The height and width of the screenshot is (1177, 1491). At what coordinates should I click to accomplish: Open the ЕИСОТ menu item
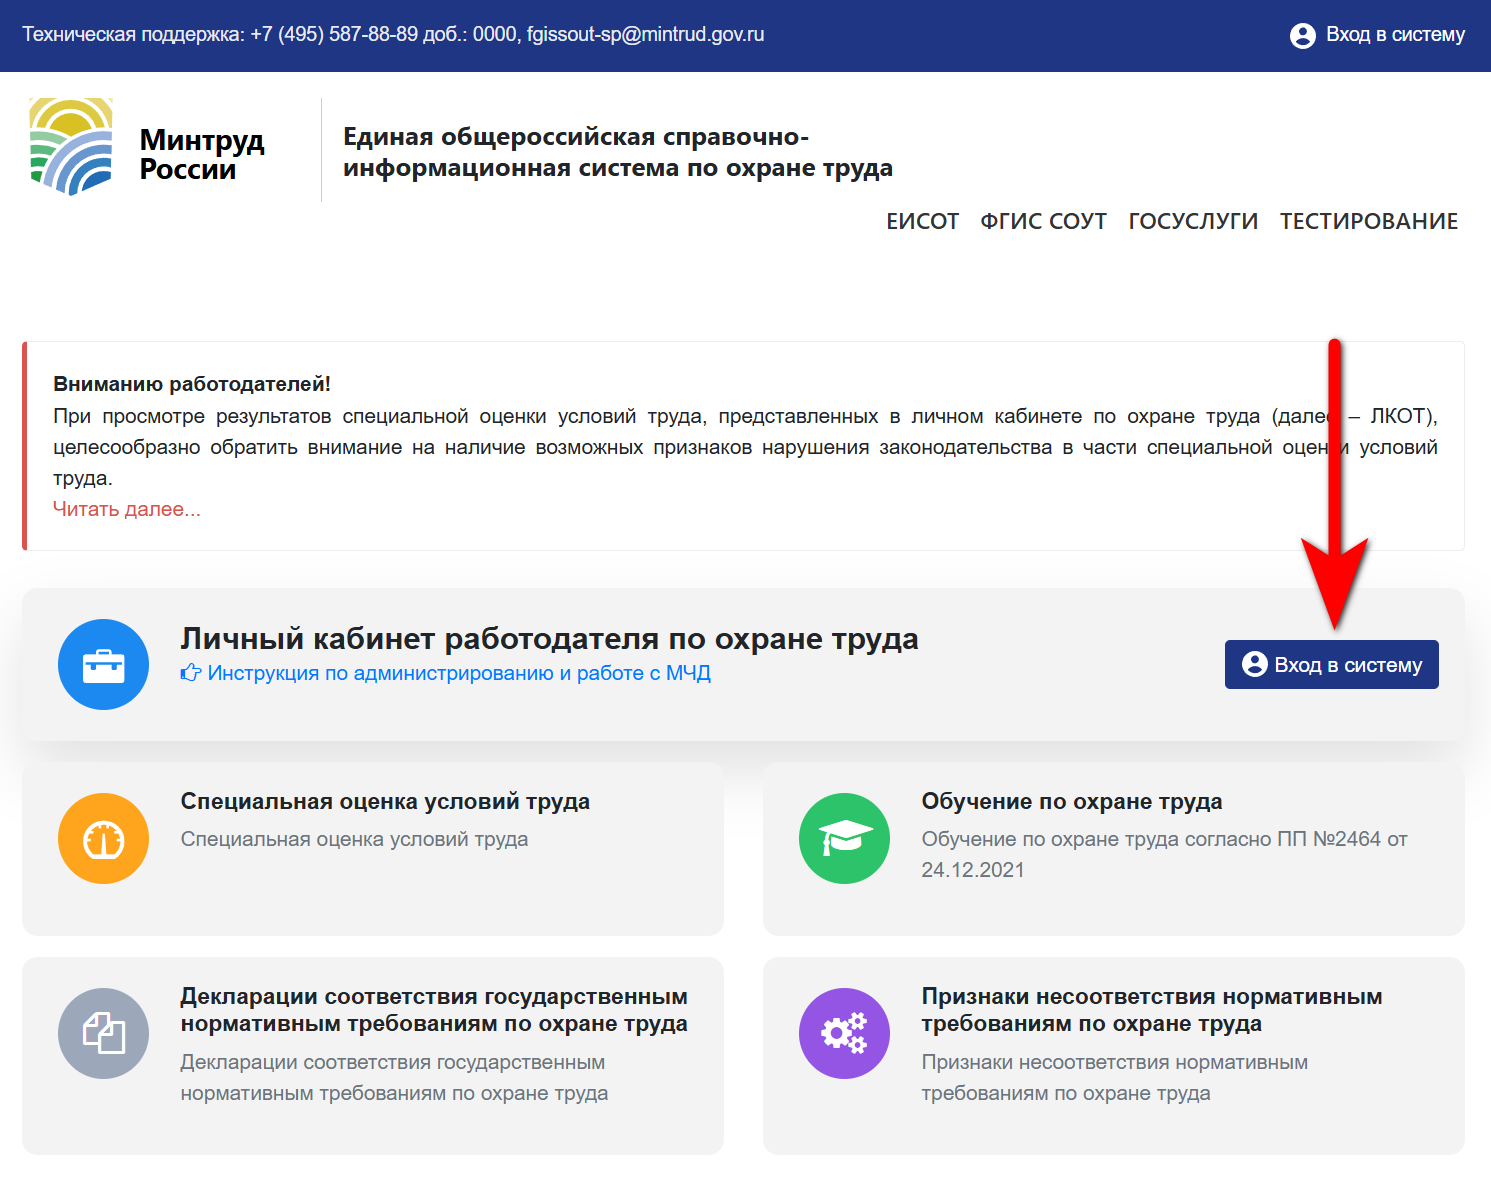click(922, 222)
